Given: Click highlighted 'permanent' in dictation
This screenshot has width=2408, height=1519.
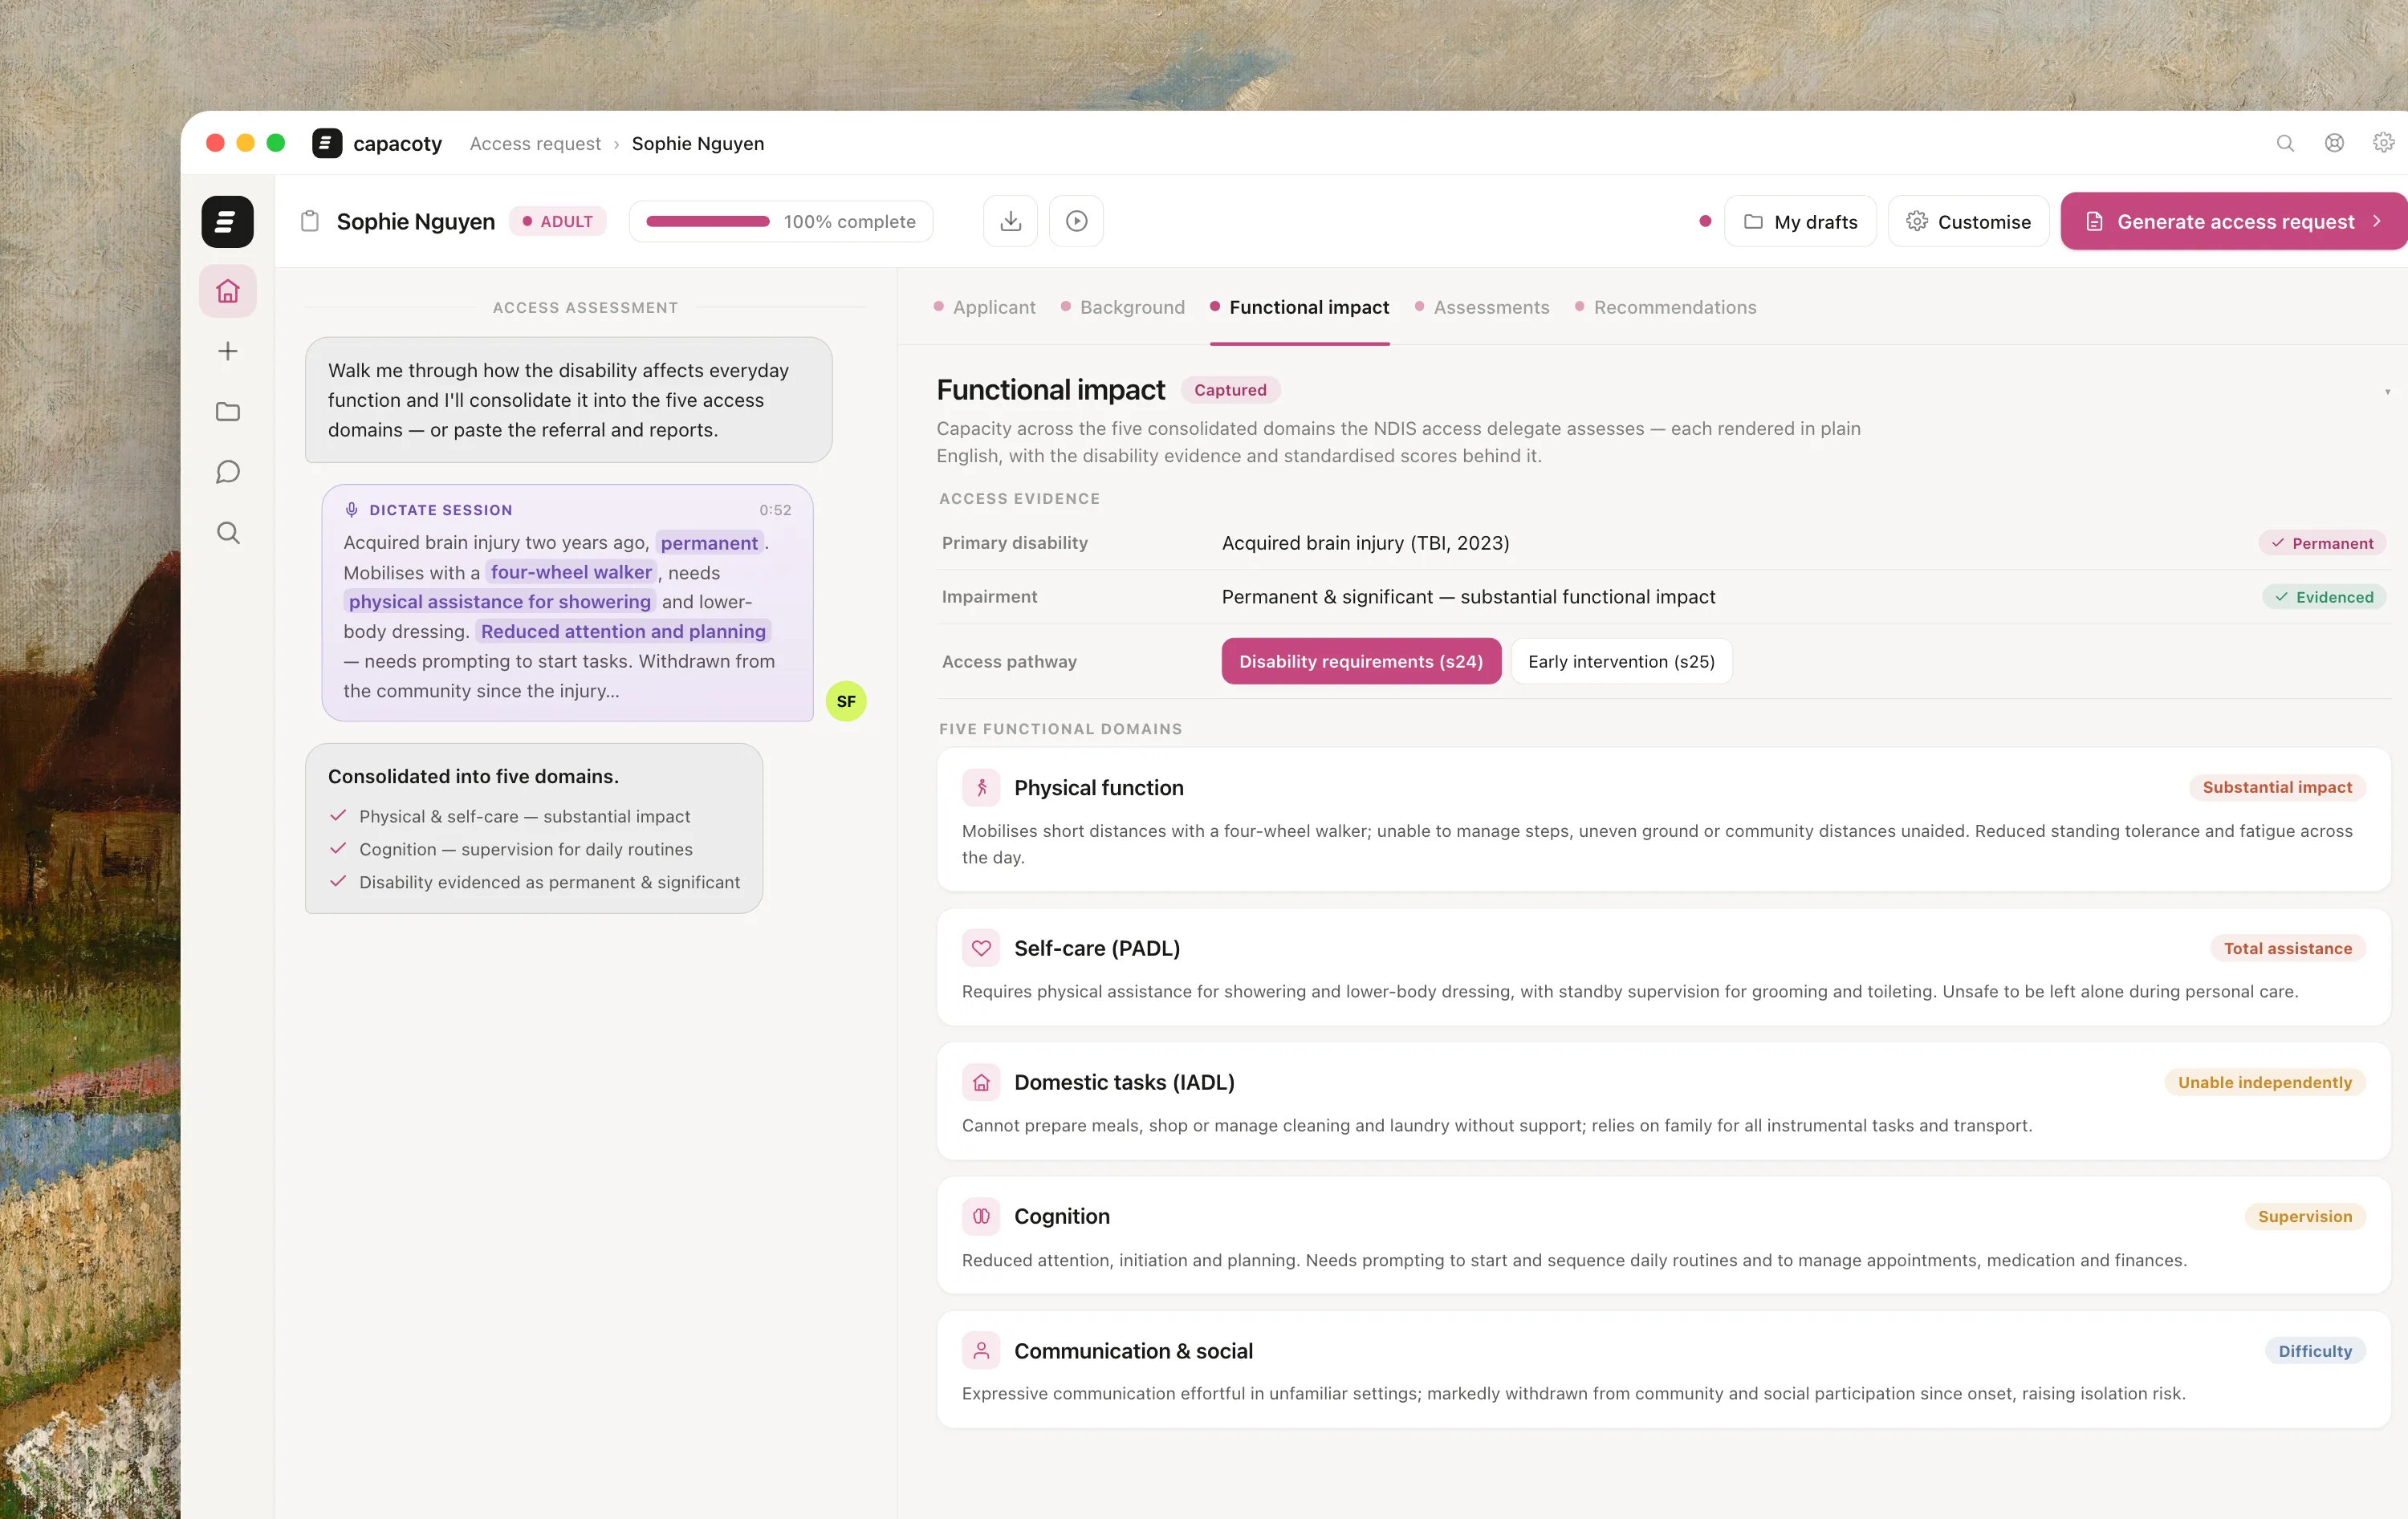Looking at the screenshot, I should pos(709,543).
